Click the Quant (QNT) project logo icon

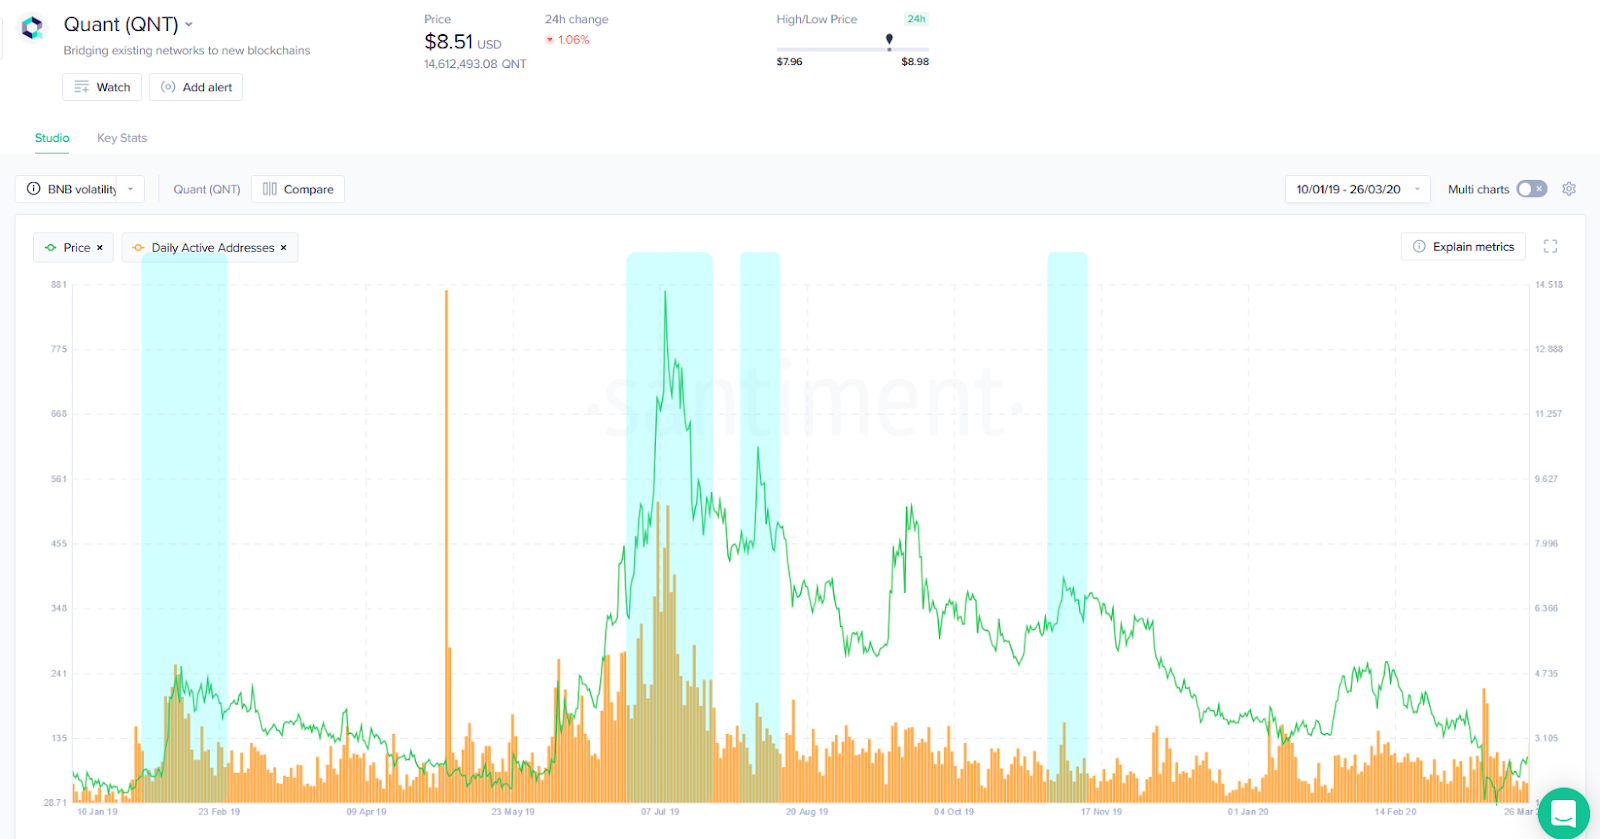[32, 27]
